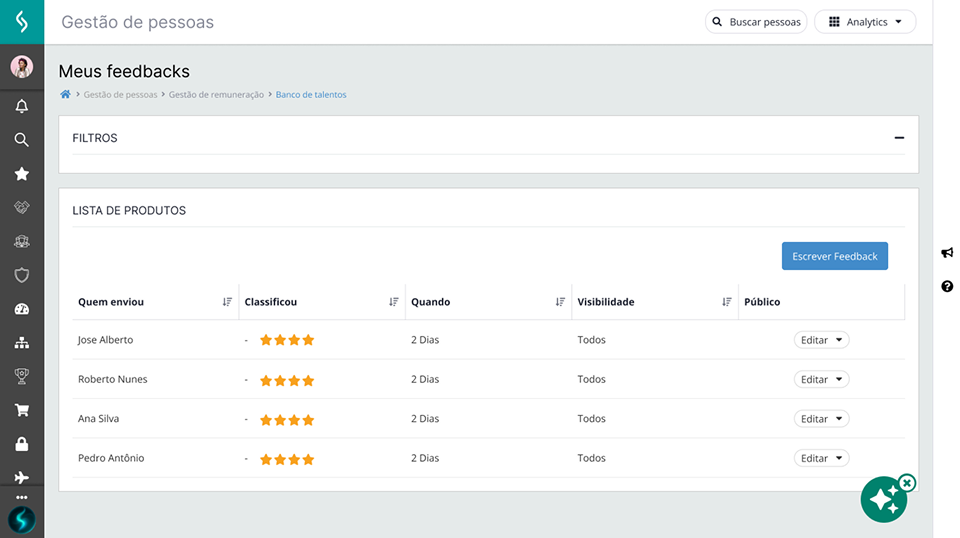Open Editar dropdown for Ana Silva
The image size is (960, 538).
[x=821, y=419]
